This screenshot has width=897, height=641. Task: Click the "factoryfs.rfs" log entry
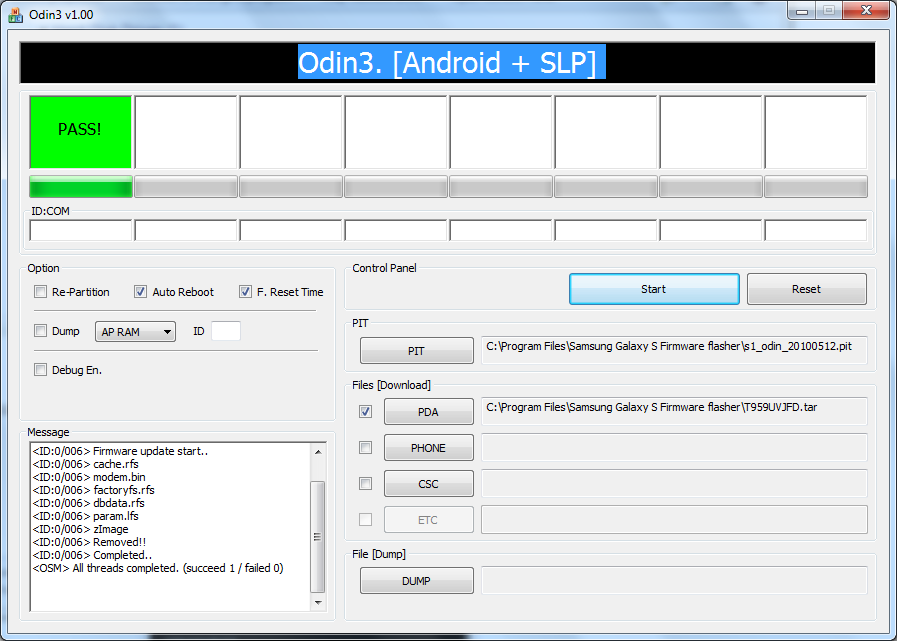94,490
